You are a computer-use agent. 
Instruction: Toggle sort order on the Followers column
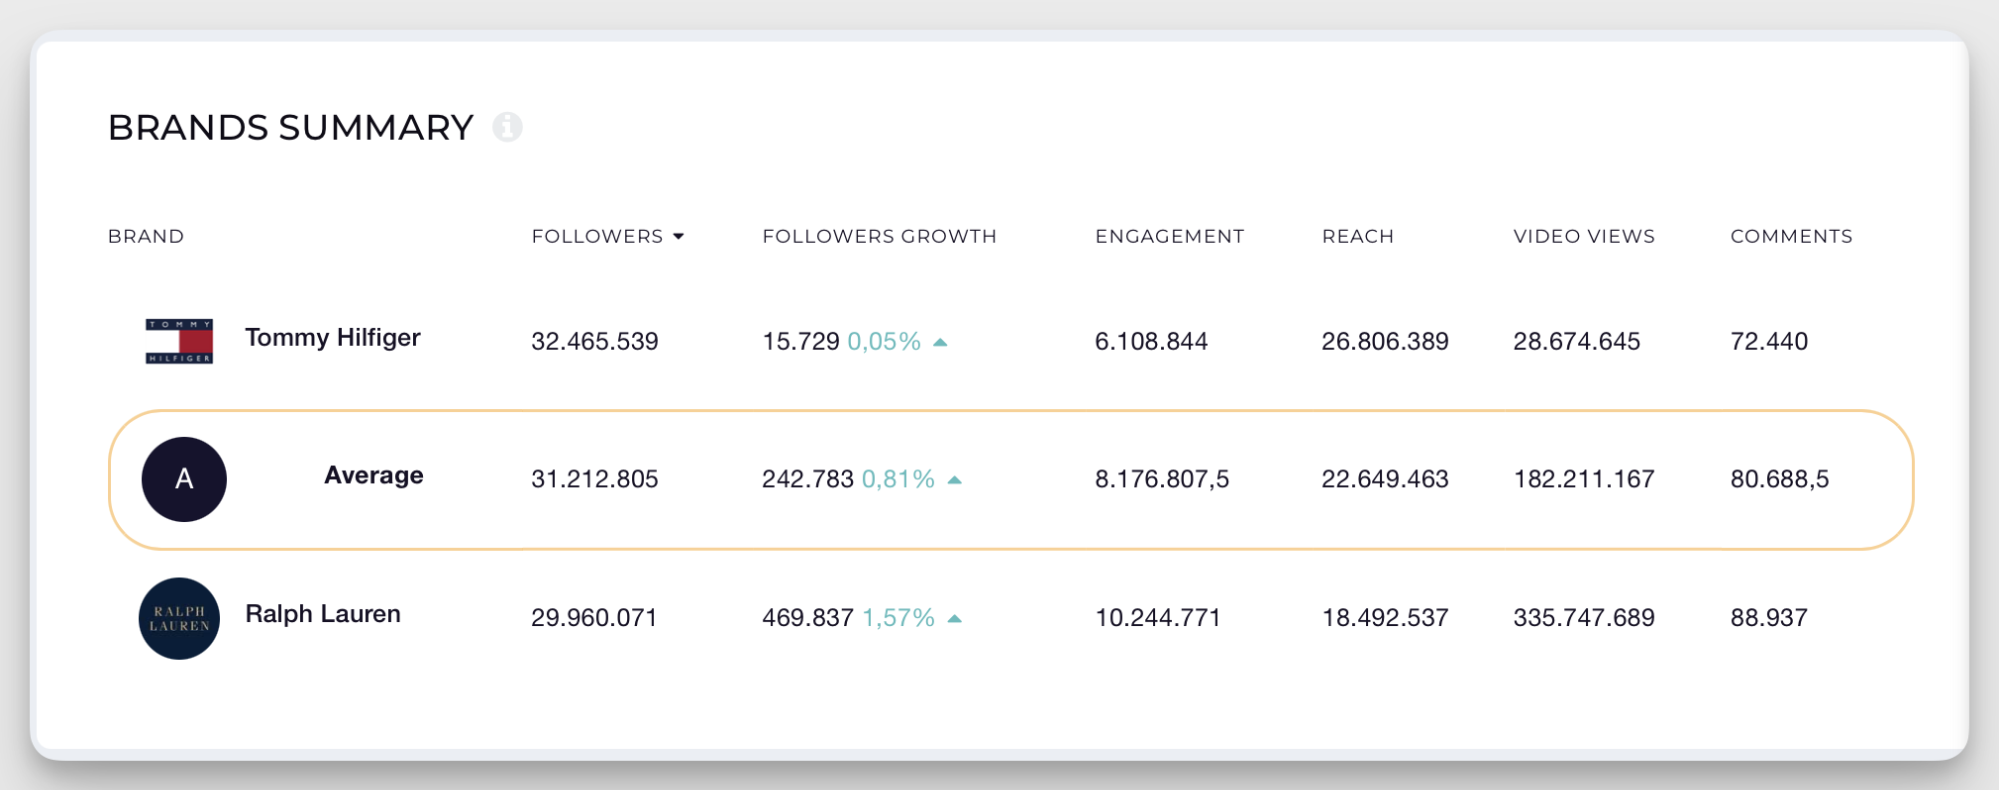tap(595, 236)
